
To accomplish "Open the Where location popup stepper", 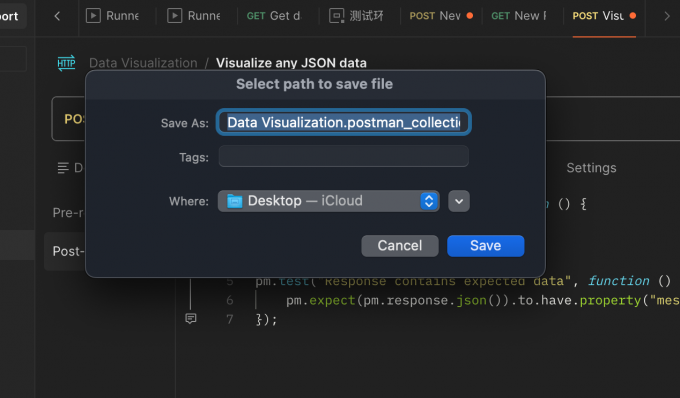I will click(429, 201).
